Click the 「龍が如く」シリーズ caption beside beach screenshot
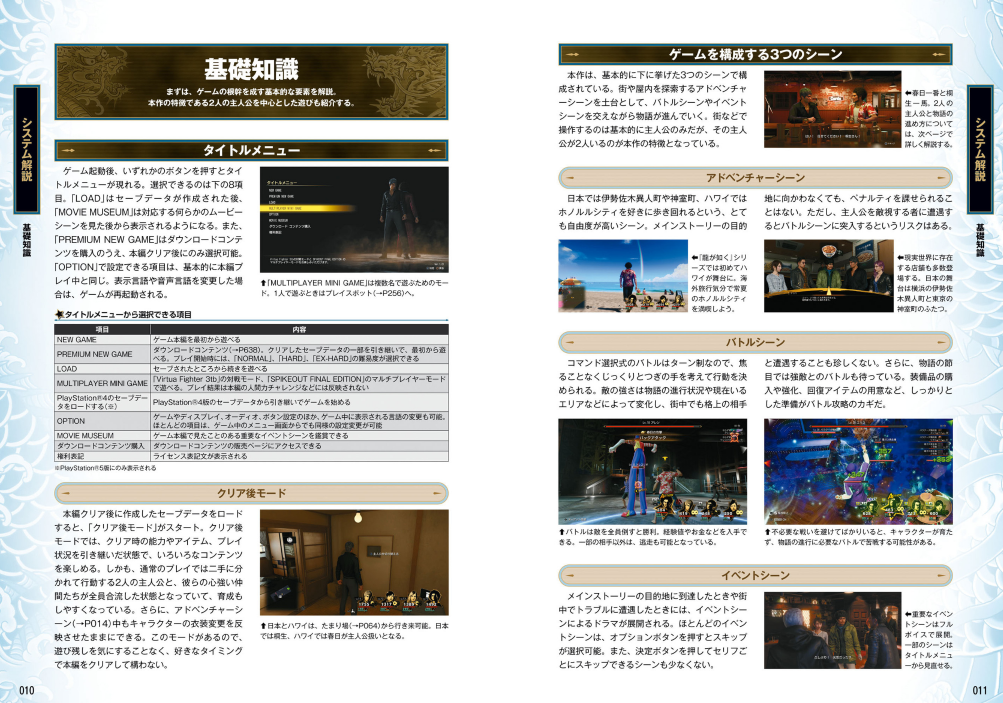Viewport: 1003px width, 703px height. pyautogui.click(x=719, y=283)
